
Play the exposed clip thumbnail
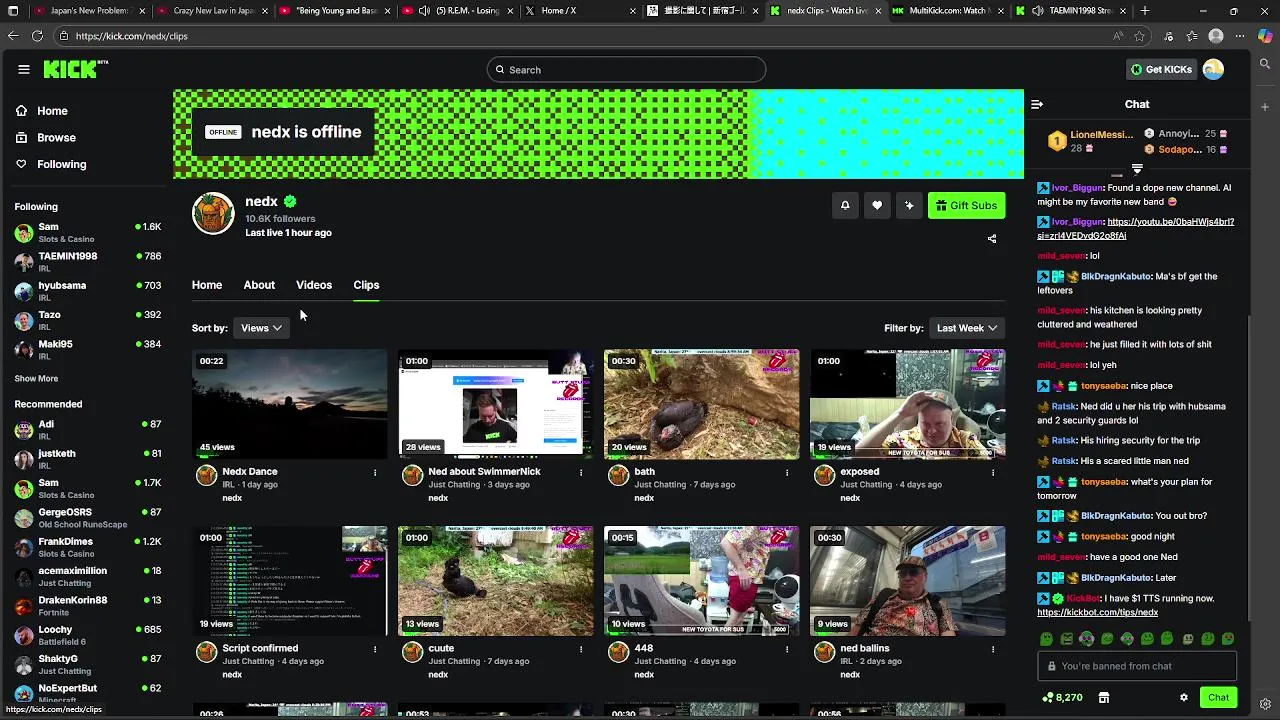[x=907, y=404]
